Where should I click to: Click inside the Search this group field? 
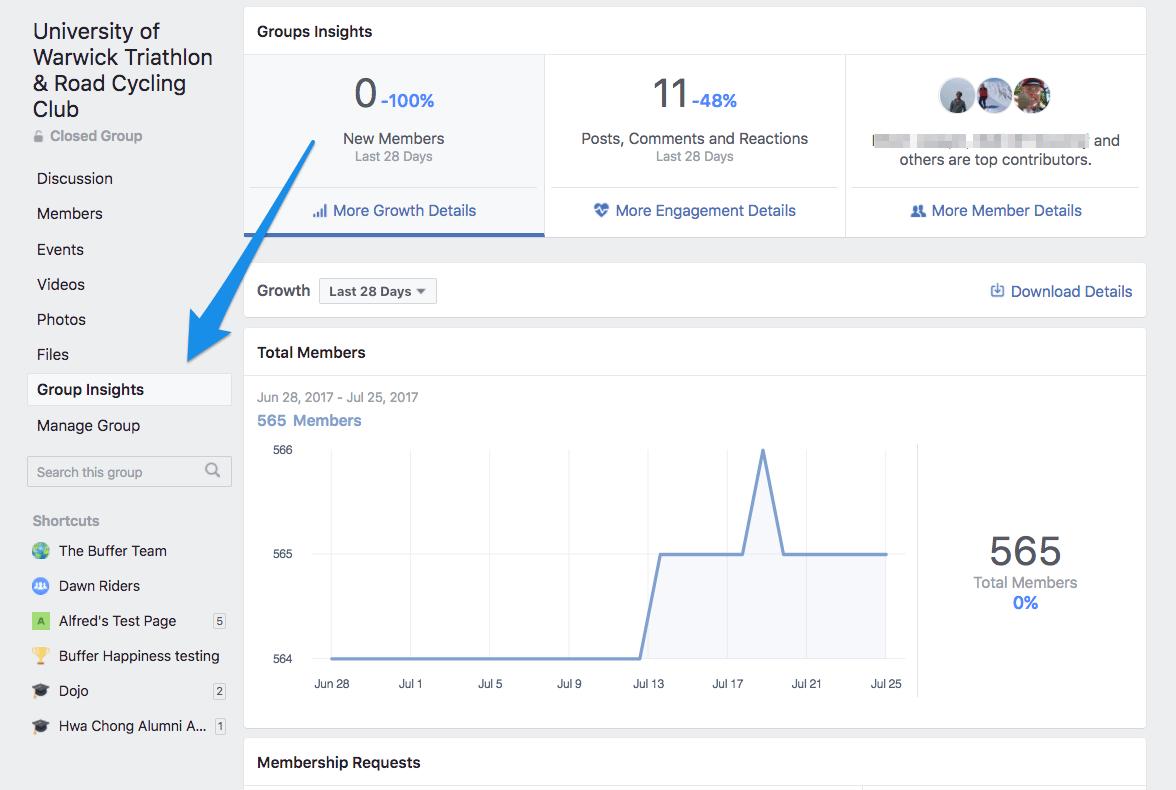[x=115, y=472]
